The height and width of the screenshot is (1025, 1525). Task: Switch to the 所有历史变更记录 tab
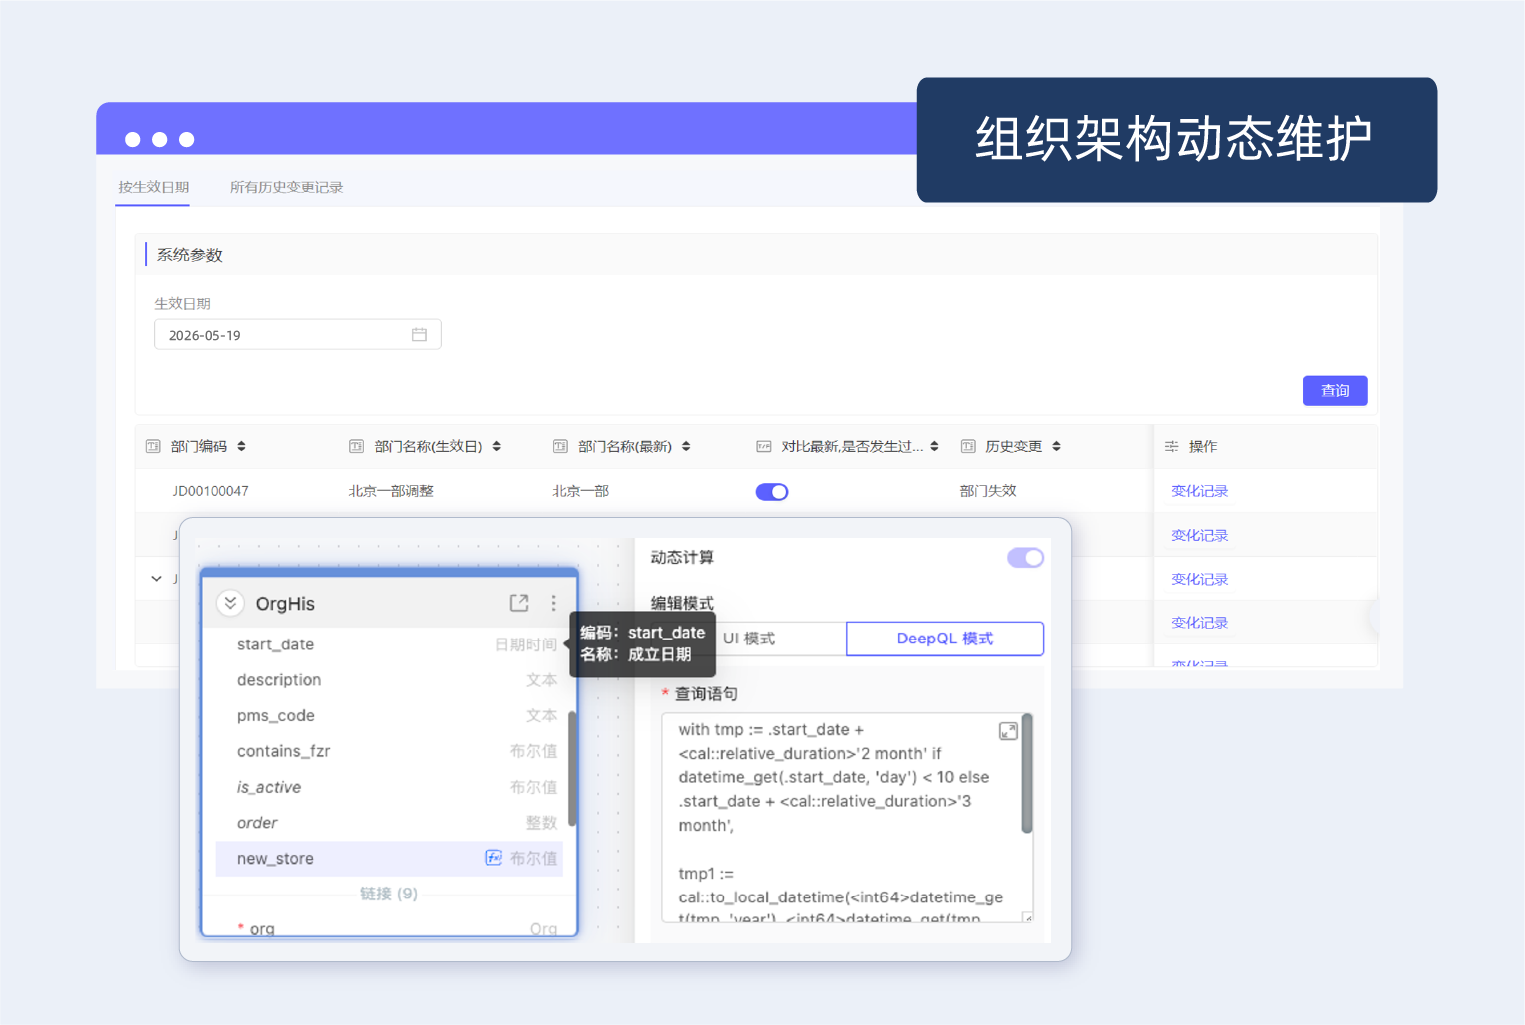(286, 187)
